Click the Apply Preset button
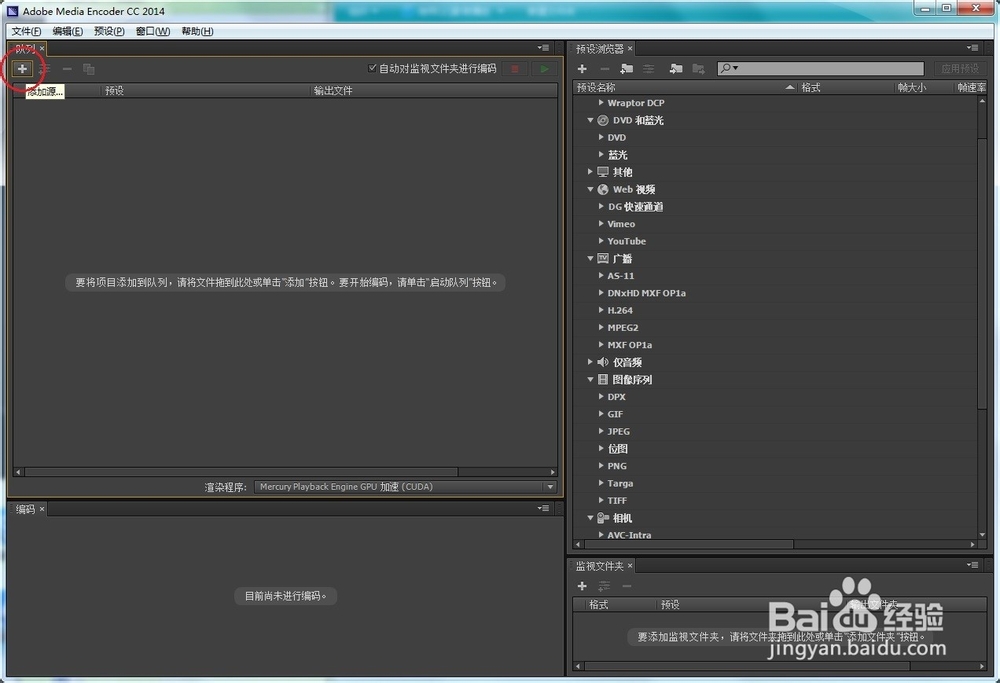 960,68
